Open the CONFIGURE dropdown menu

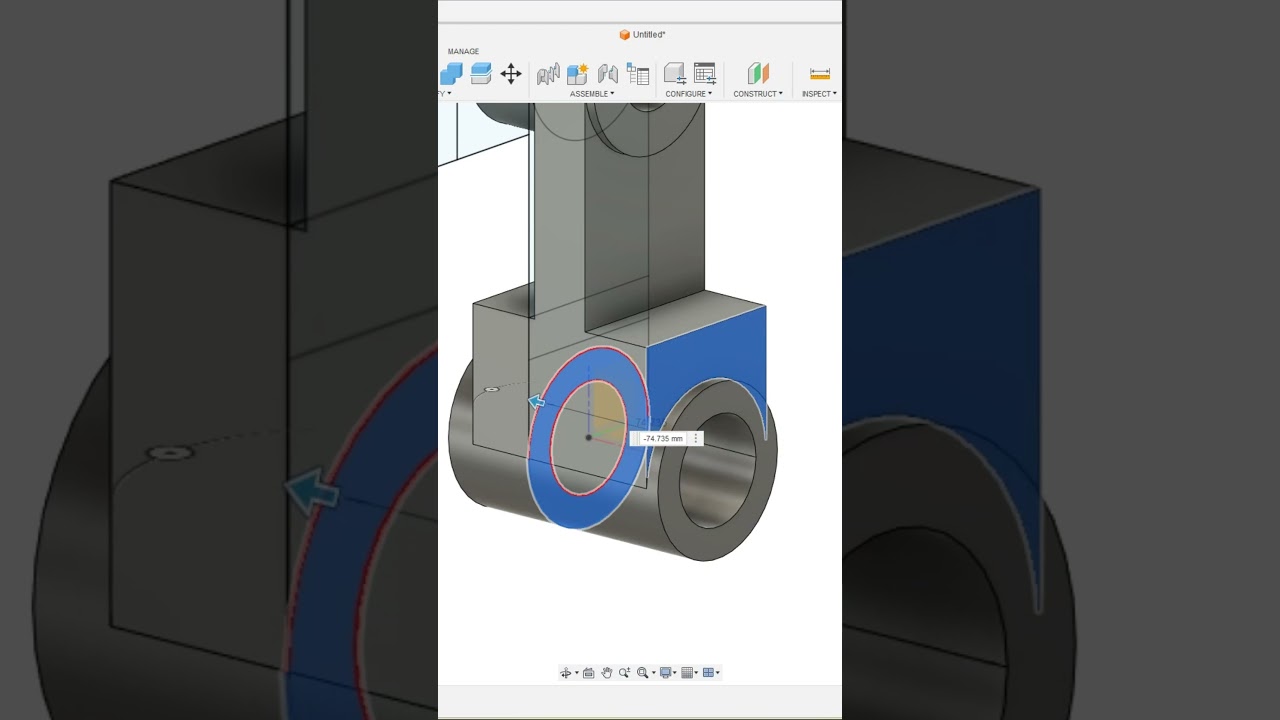(689, 94)
